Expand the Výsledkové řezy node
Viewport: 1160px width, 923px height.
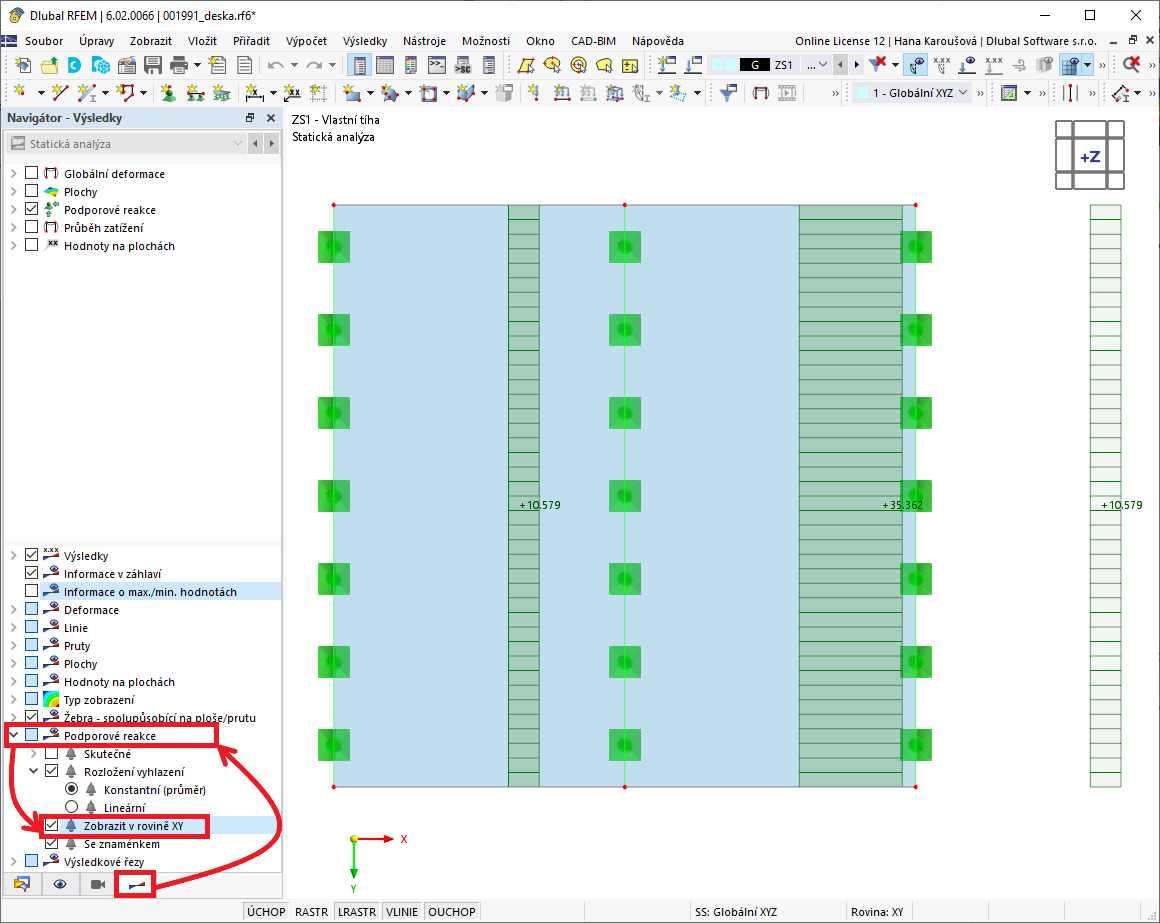[x=13, y=862]
